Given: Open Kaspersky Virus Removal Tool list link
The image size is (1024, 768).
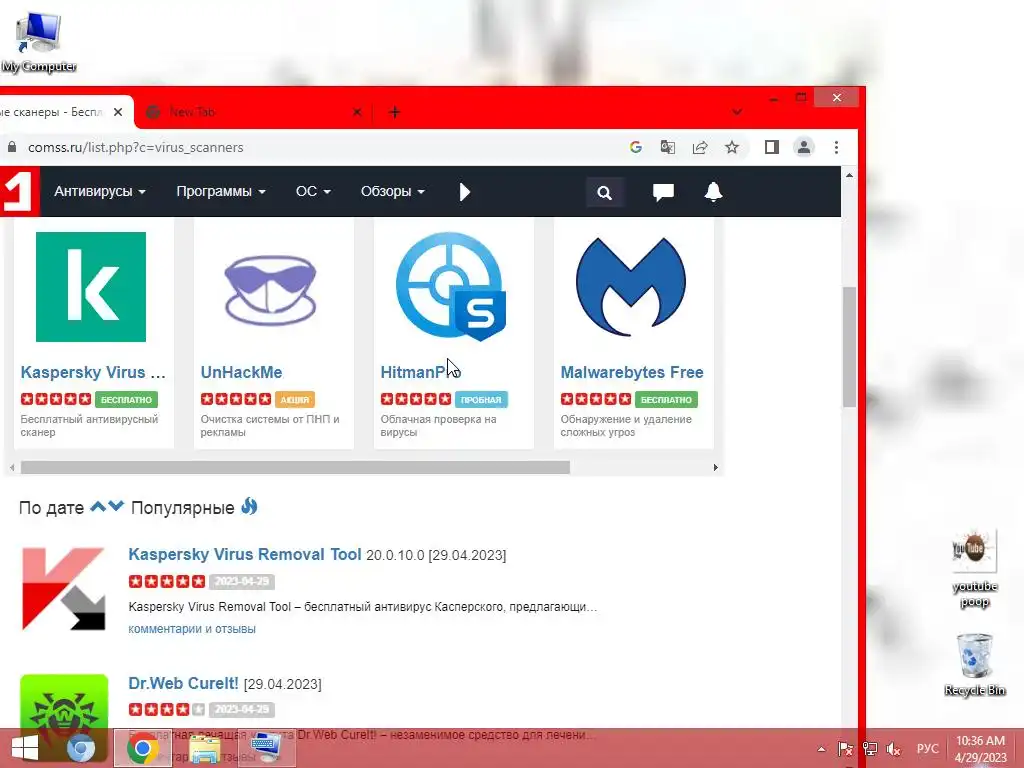Looking at the screenshot, I should point(244,554).
